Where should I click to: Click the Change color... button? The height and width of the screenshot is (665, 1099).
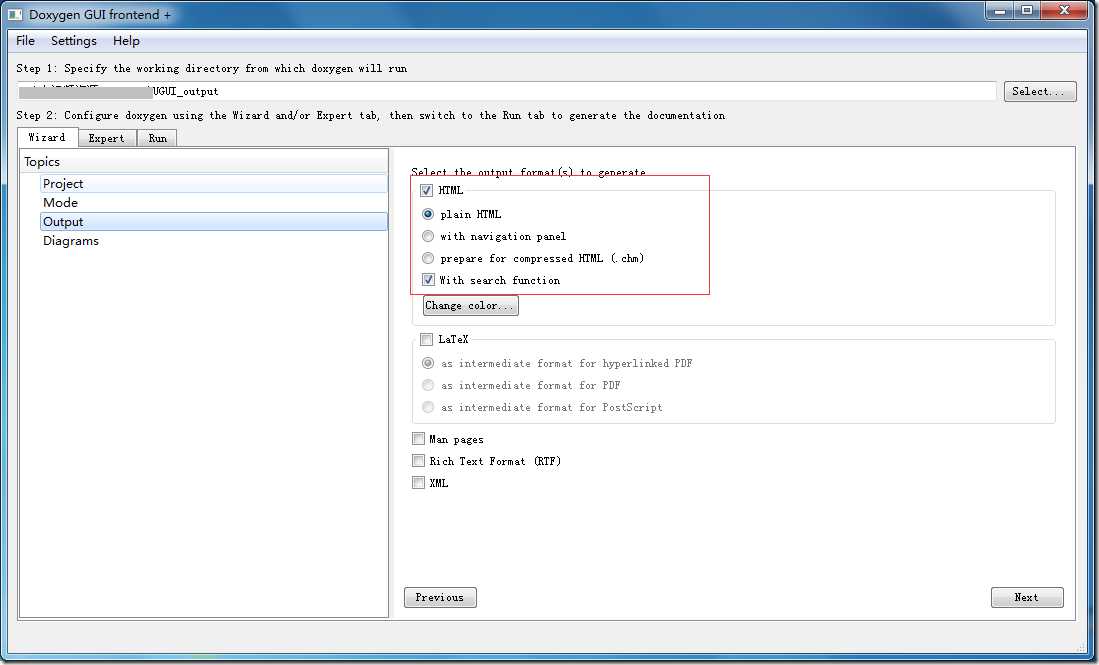pyautogui.click(x=470, y=306)
